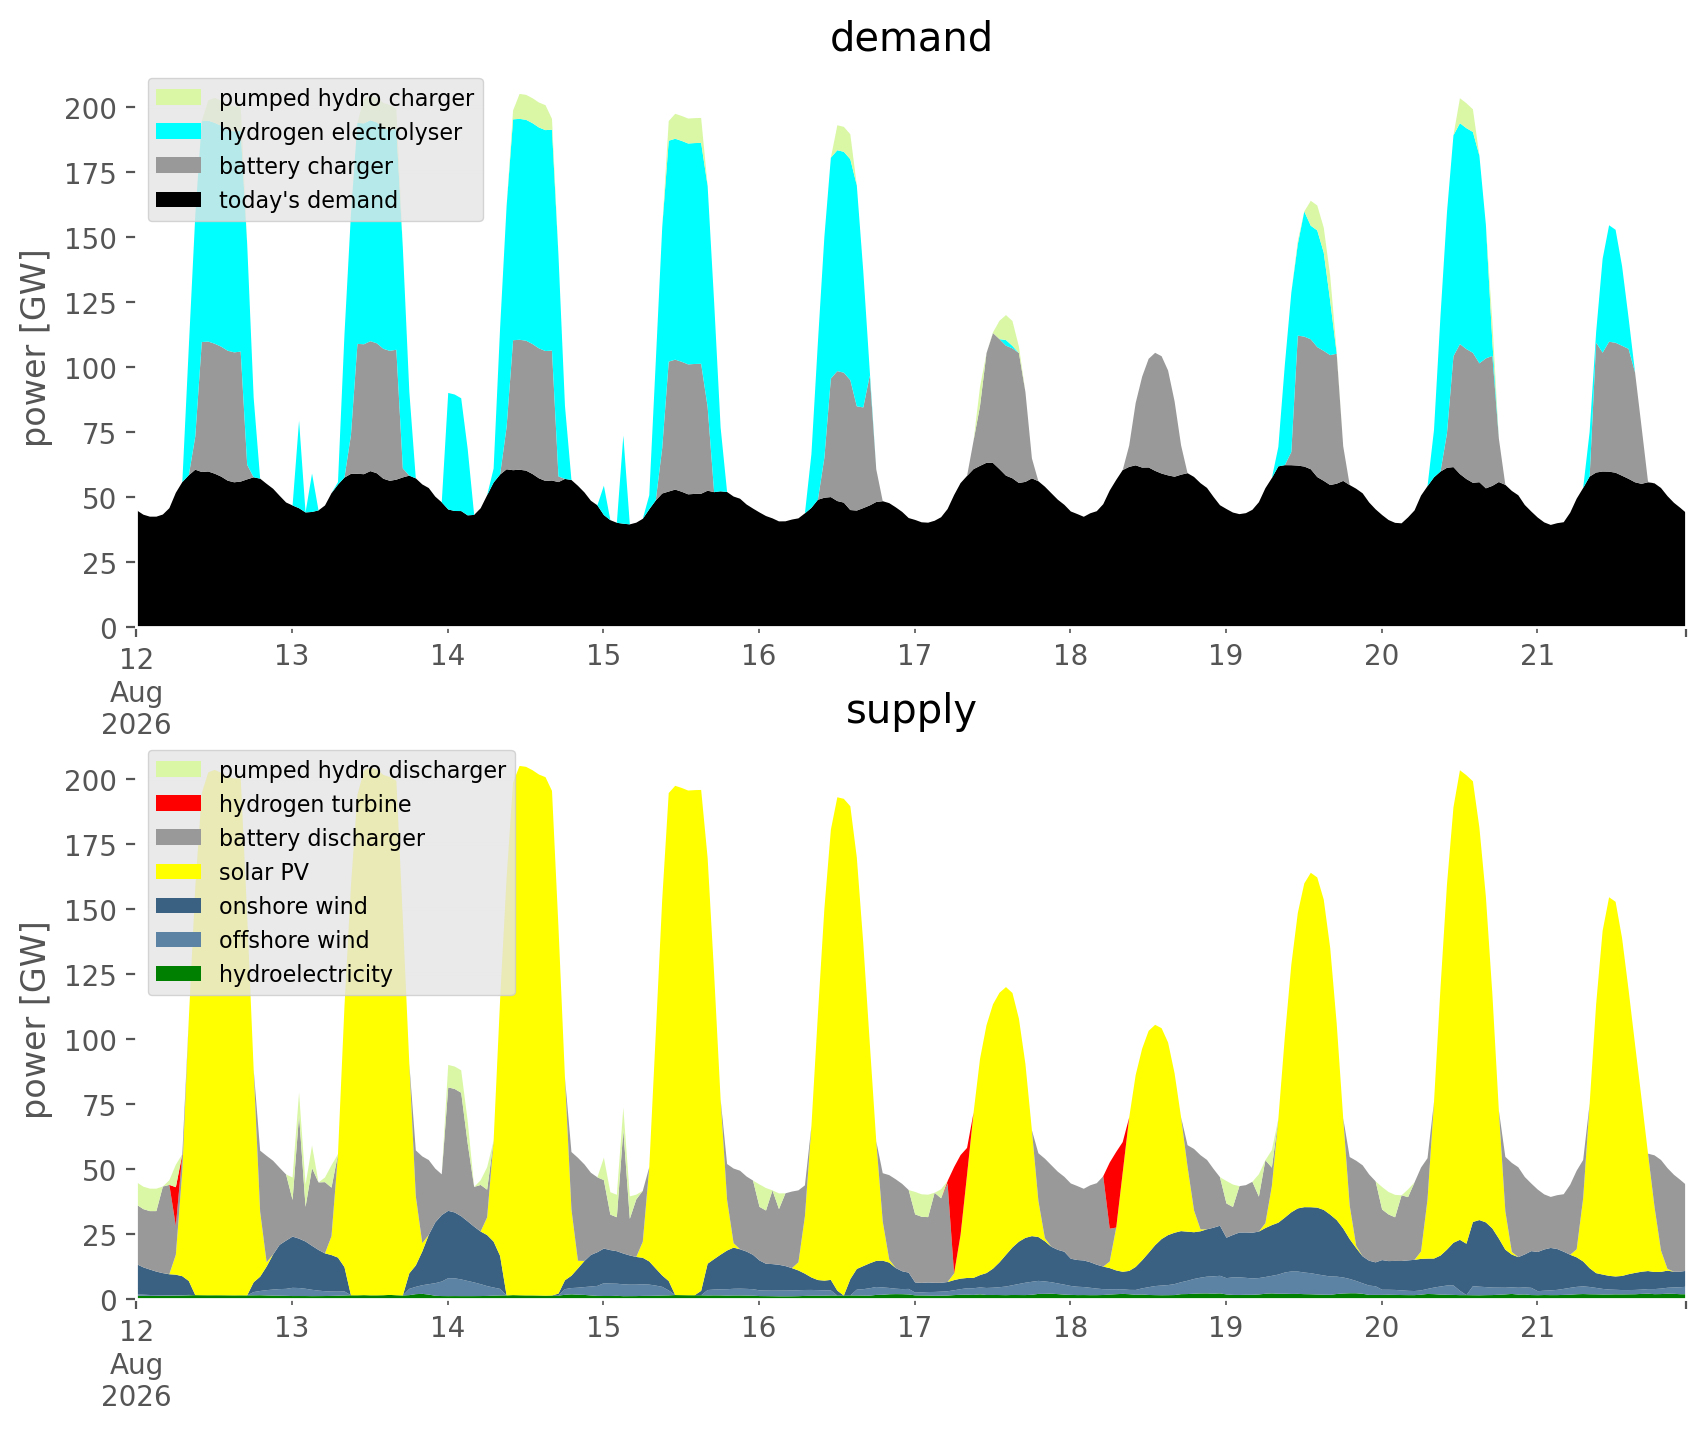Screen dimensions: 1706x1431
Task: Click the red hydrogen turbine legend swatch
Action: (x=180, y=804)
